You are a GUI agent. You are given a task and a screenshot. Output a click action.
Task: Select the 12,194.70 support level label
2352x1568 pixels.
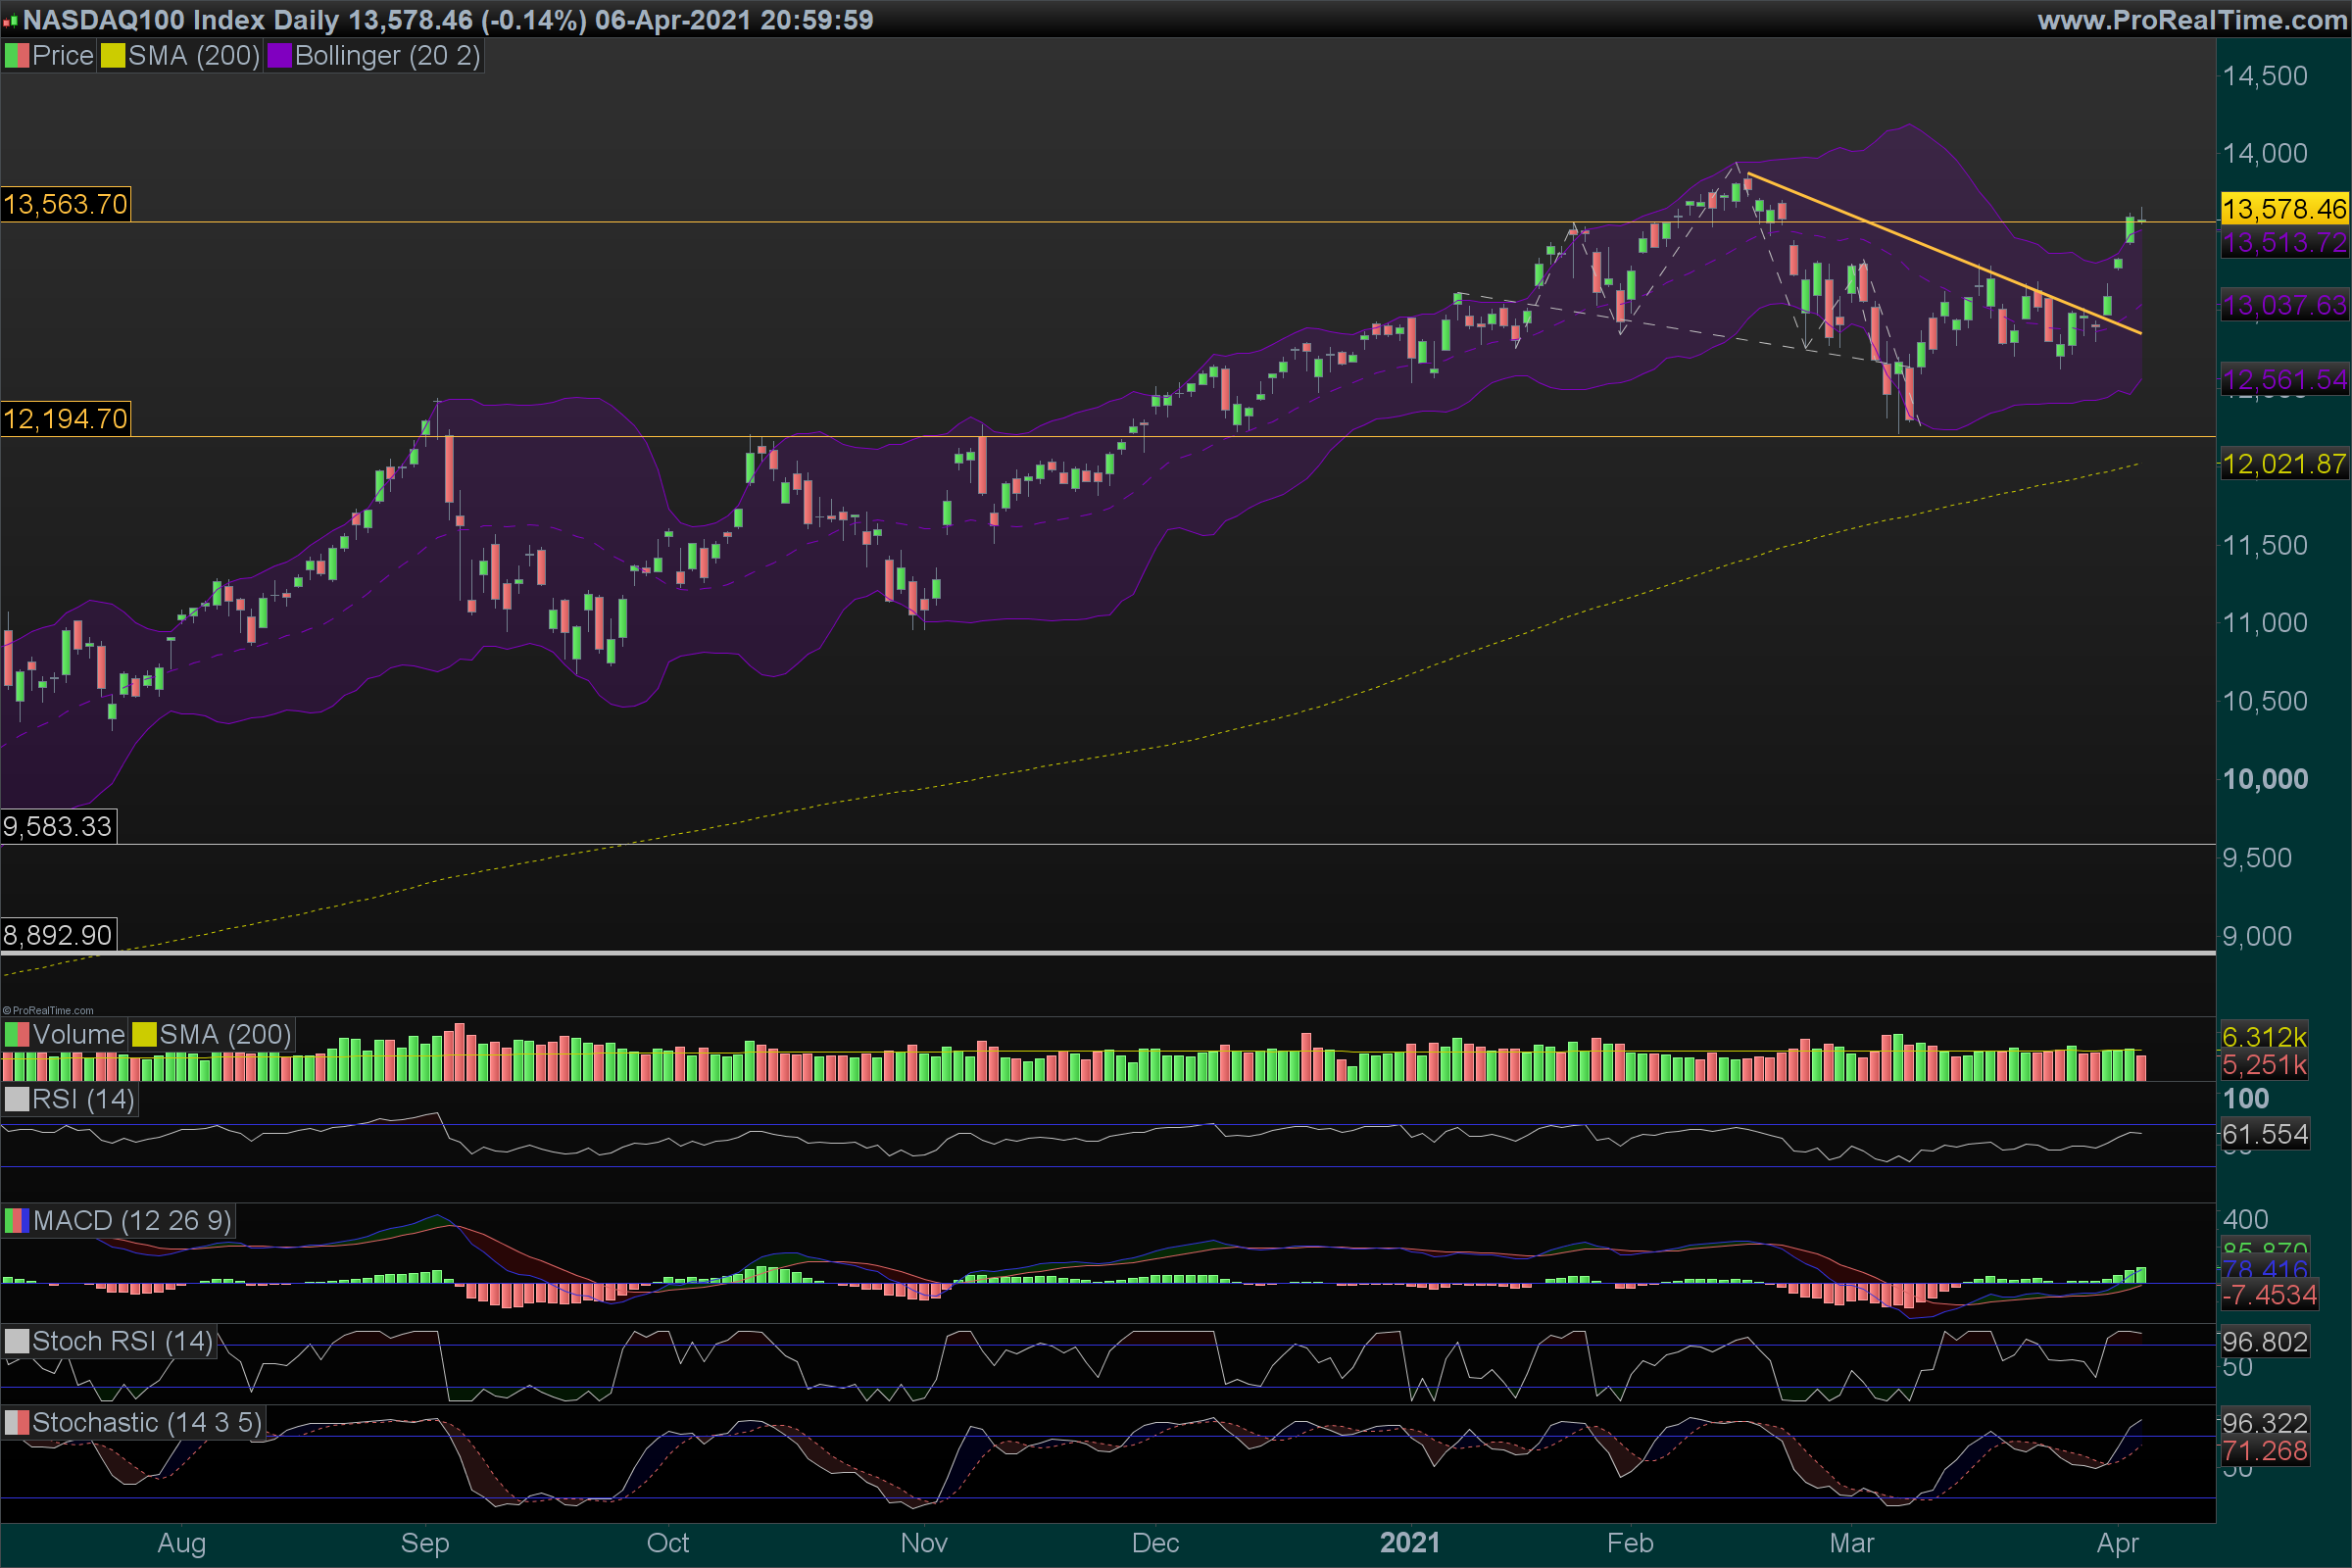click(66, 419)
